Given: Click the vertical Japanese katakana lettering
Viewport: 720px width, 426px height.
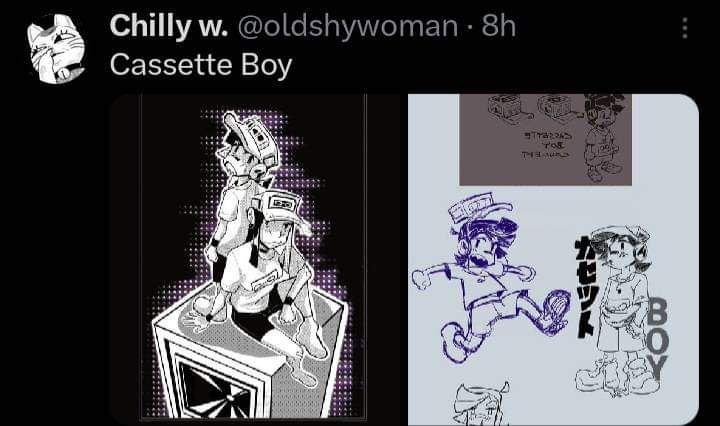Looking at the screenshot, I should (585, 288).
